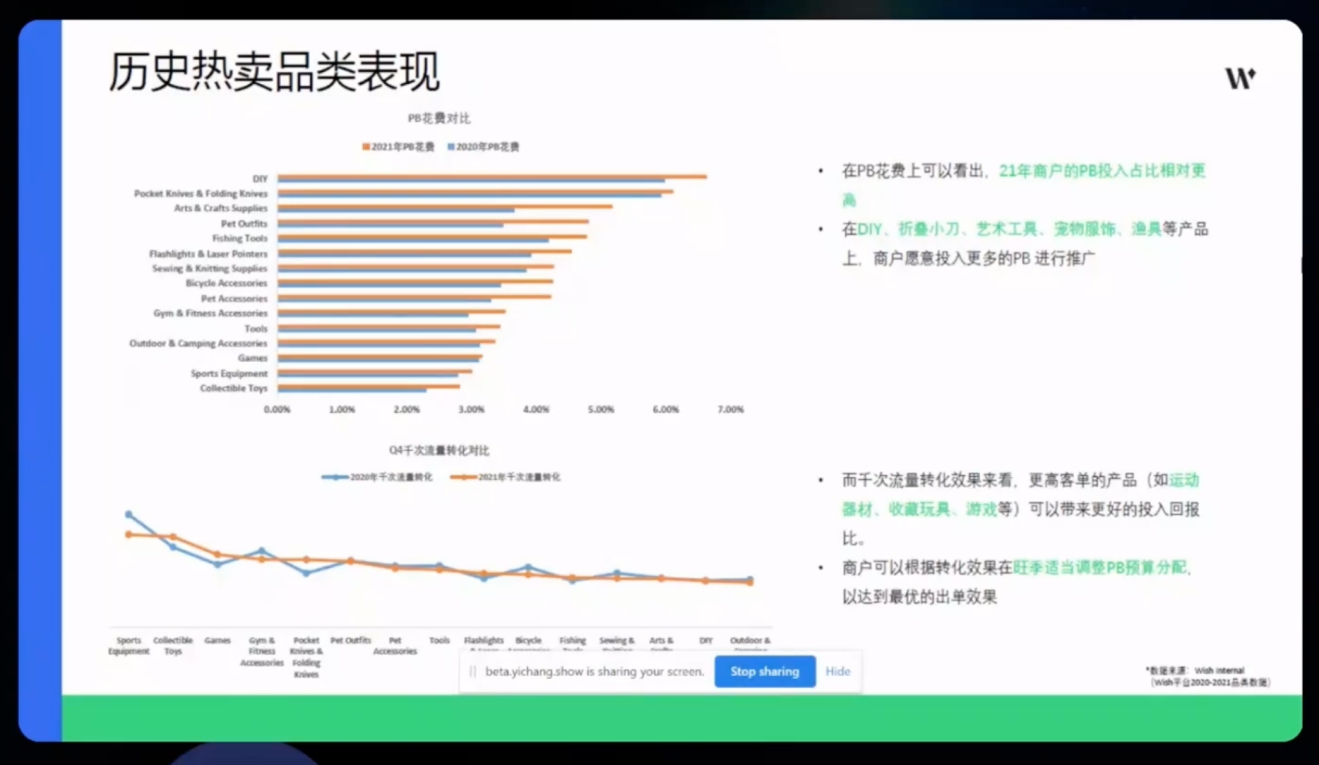Click the Q4千次流量转化对比 chart title
The height and width of the screenshot is (765, 1319).
pos(439,451)
